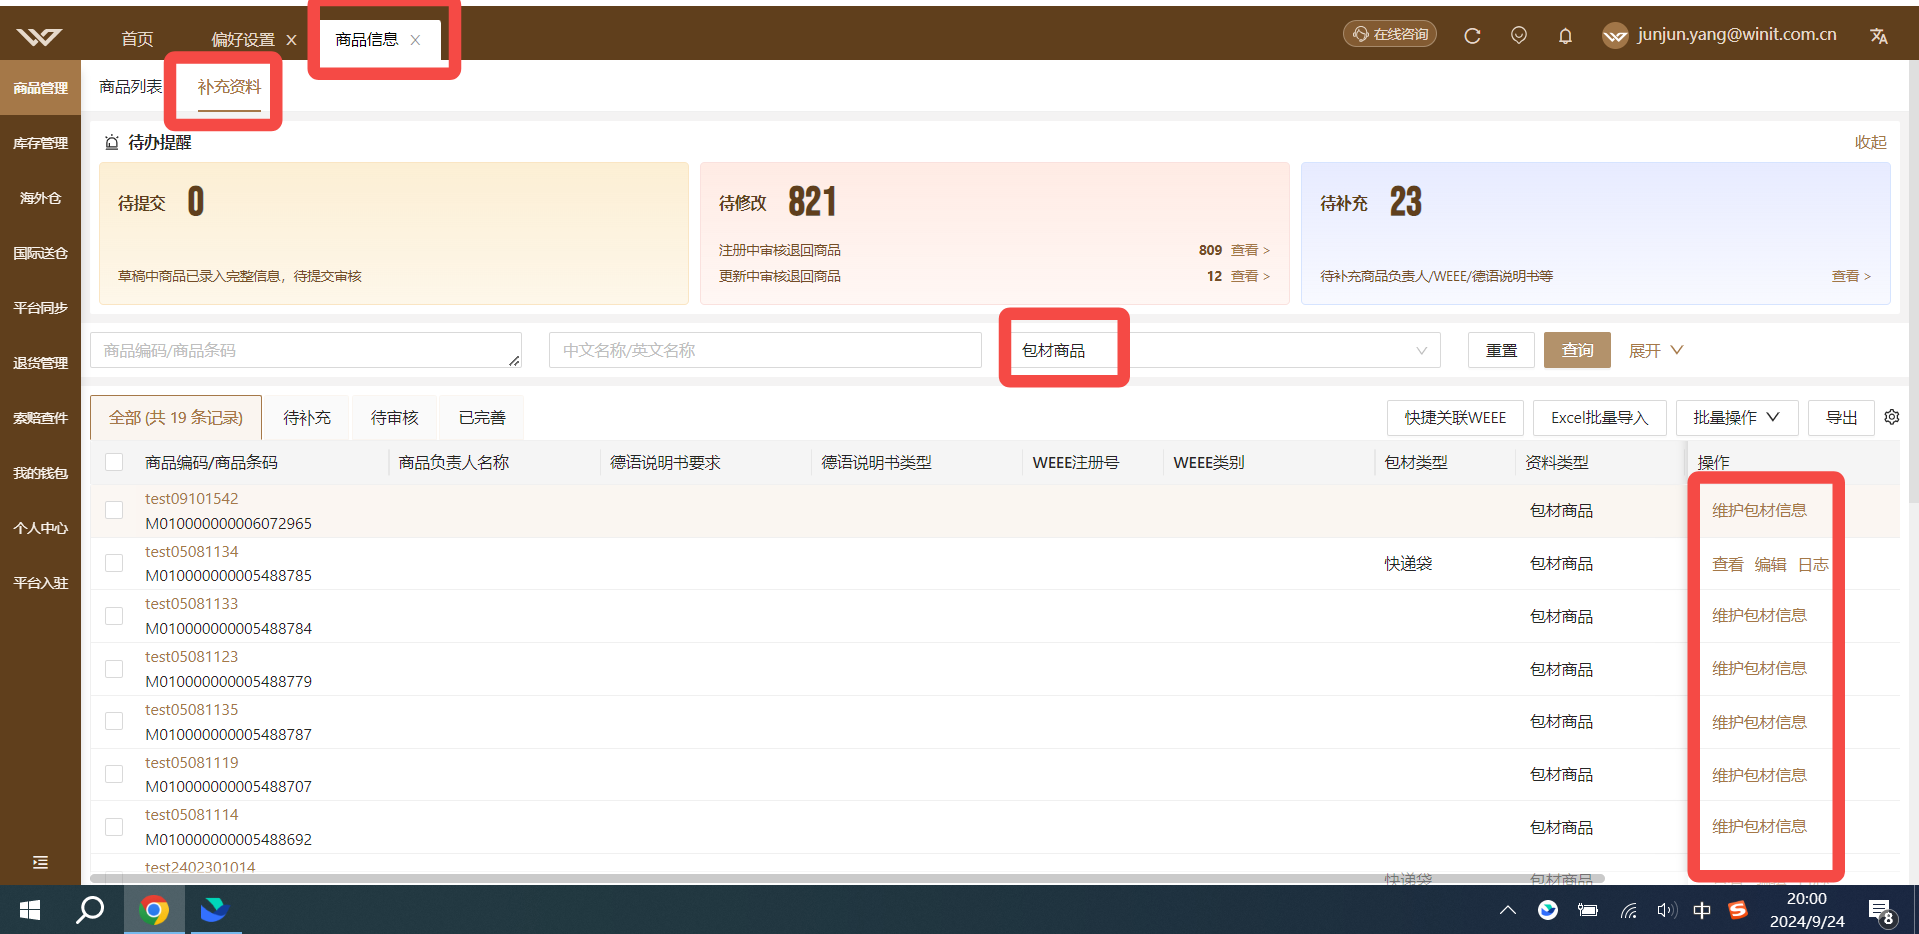View the 809 注册中审核退回商品
The width and height of the screenshot is (1919, 934).
[1250, 250]
